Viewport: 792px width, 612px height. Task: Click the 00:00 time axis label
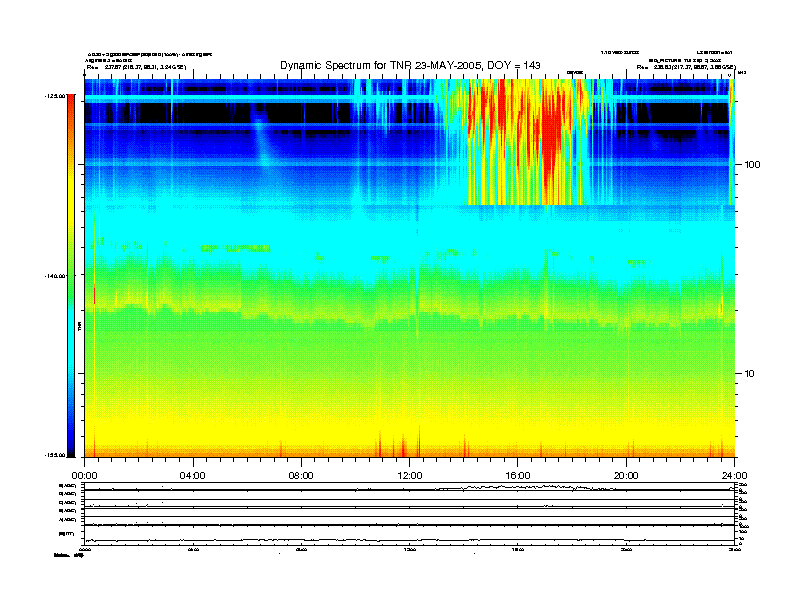[84, 476]
